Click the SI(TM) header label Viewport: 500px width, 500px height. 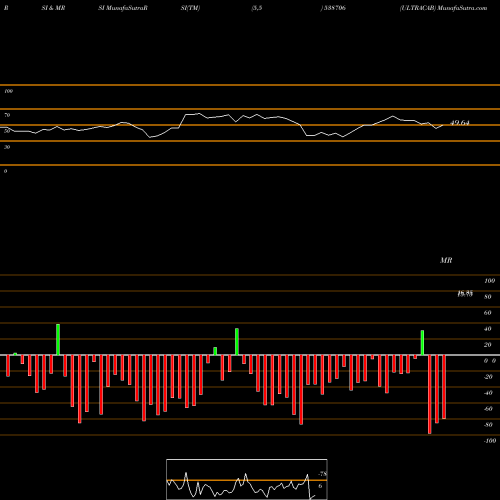(190, 8)
